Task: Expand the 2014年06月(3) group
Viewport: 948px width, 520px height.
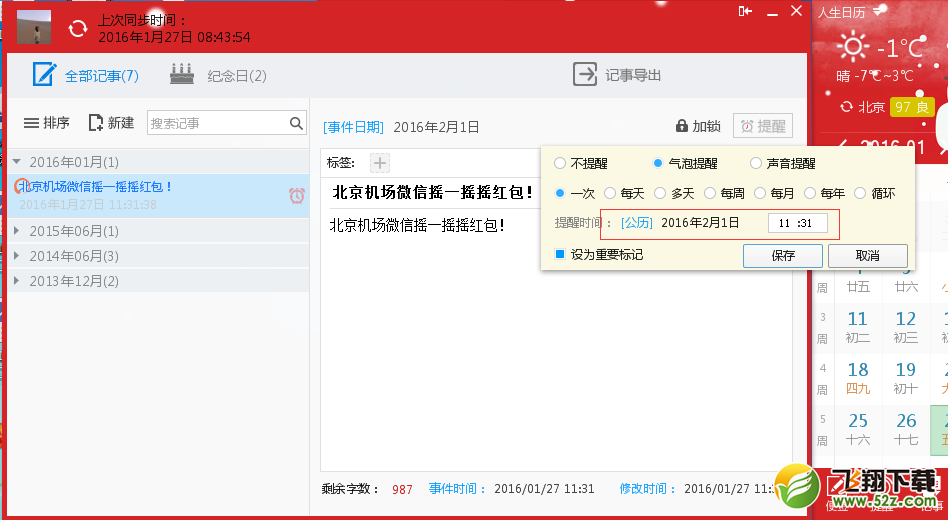Action: click(158, 256)
